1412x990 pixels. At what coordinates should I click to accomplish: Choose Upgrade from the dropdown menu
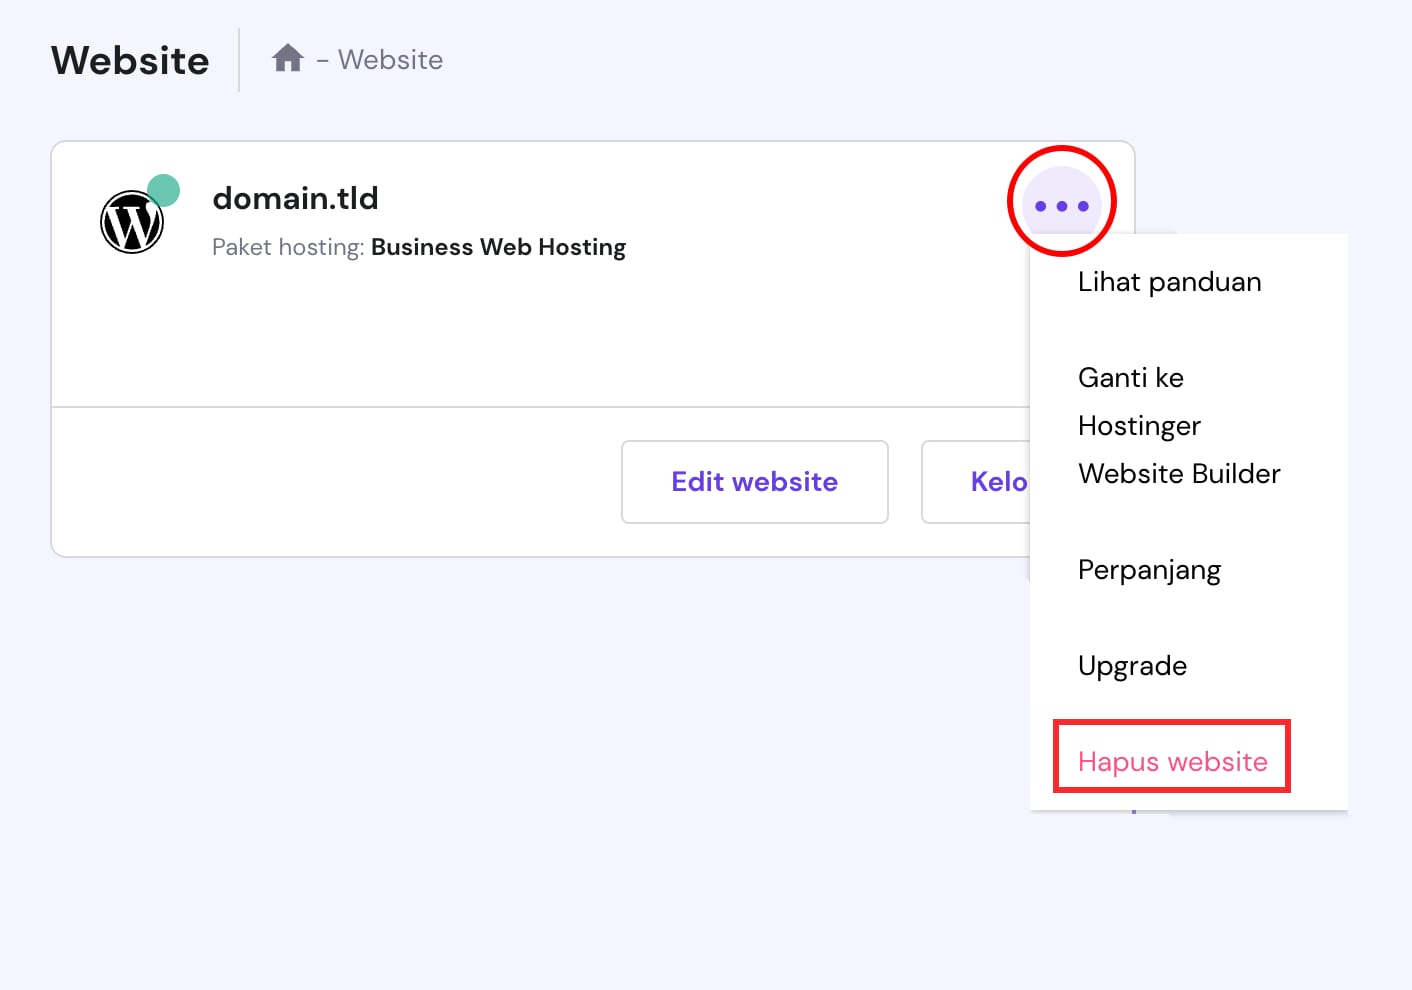[x=1132, y=666]
